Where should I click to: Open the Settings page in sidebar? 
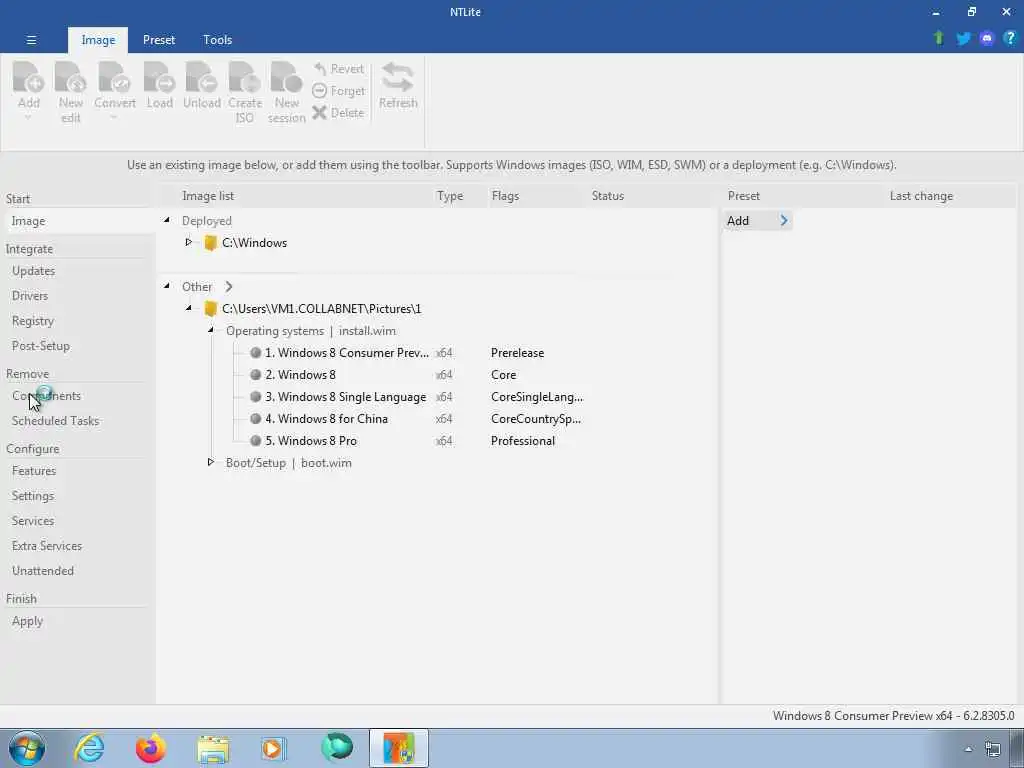click(33, 496)
